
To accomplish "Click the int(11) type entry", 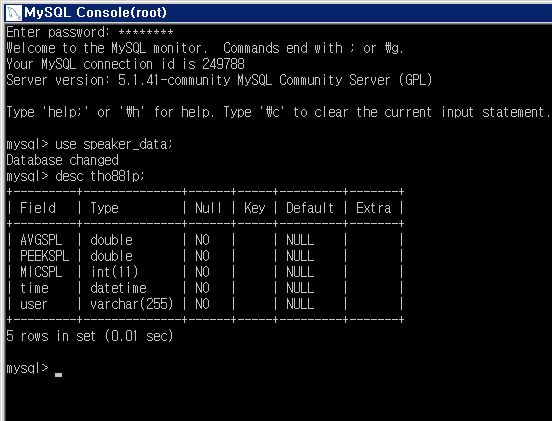I will click(x=114, y=272).
